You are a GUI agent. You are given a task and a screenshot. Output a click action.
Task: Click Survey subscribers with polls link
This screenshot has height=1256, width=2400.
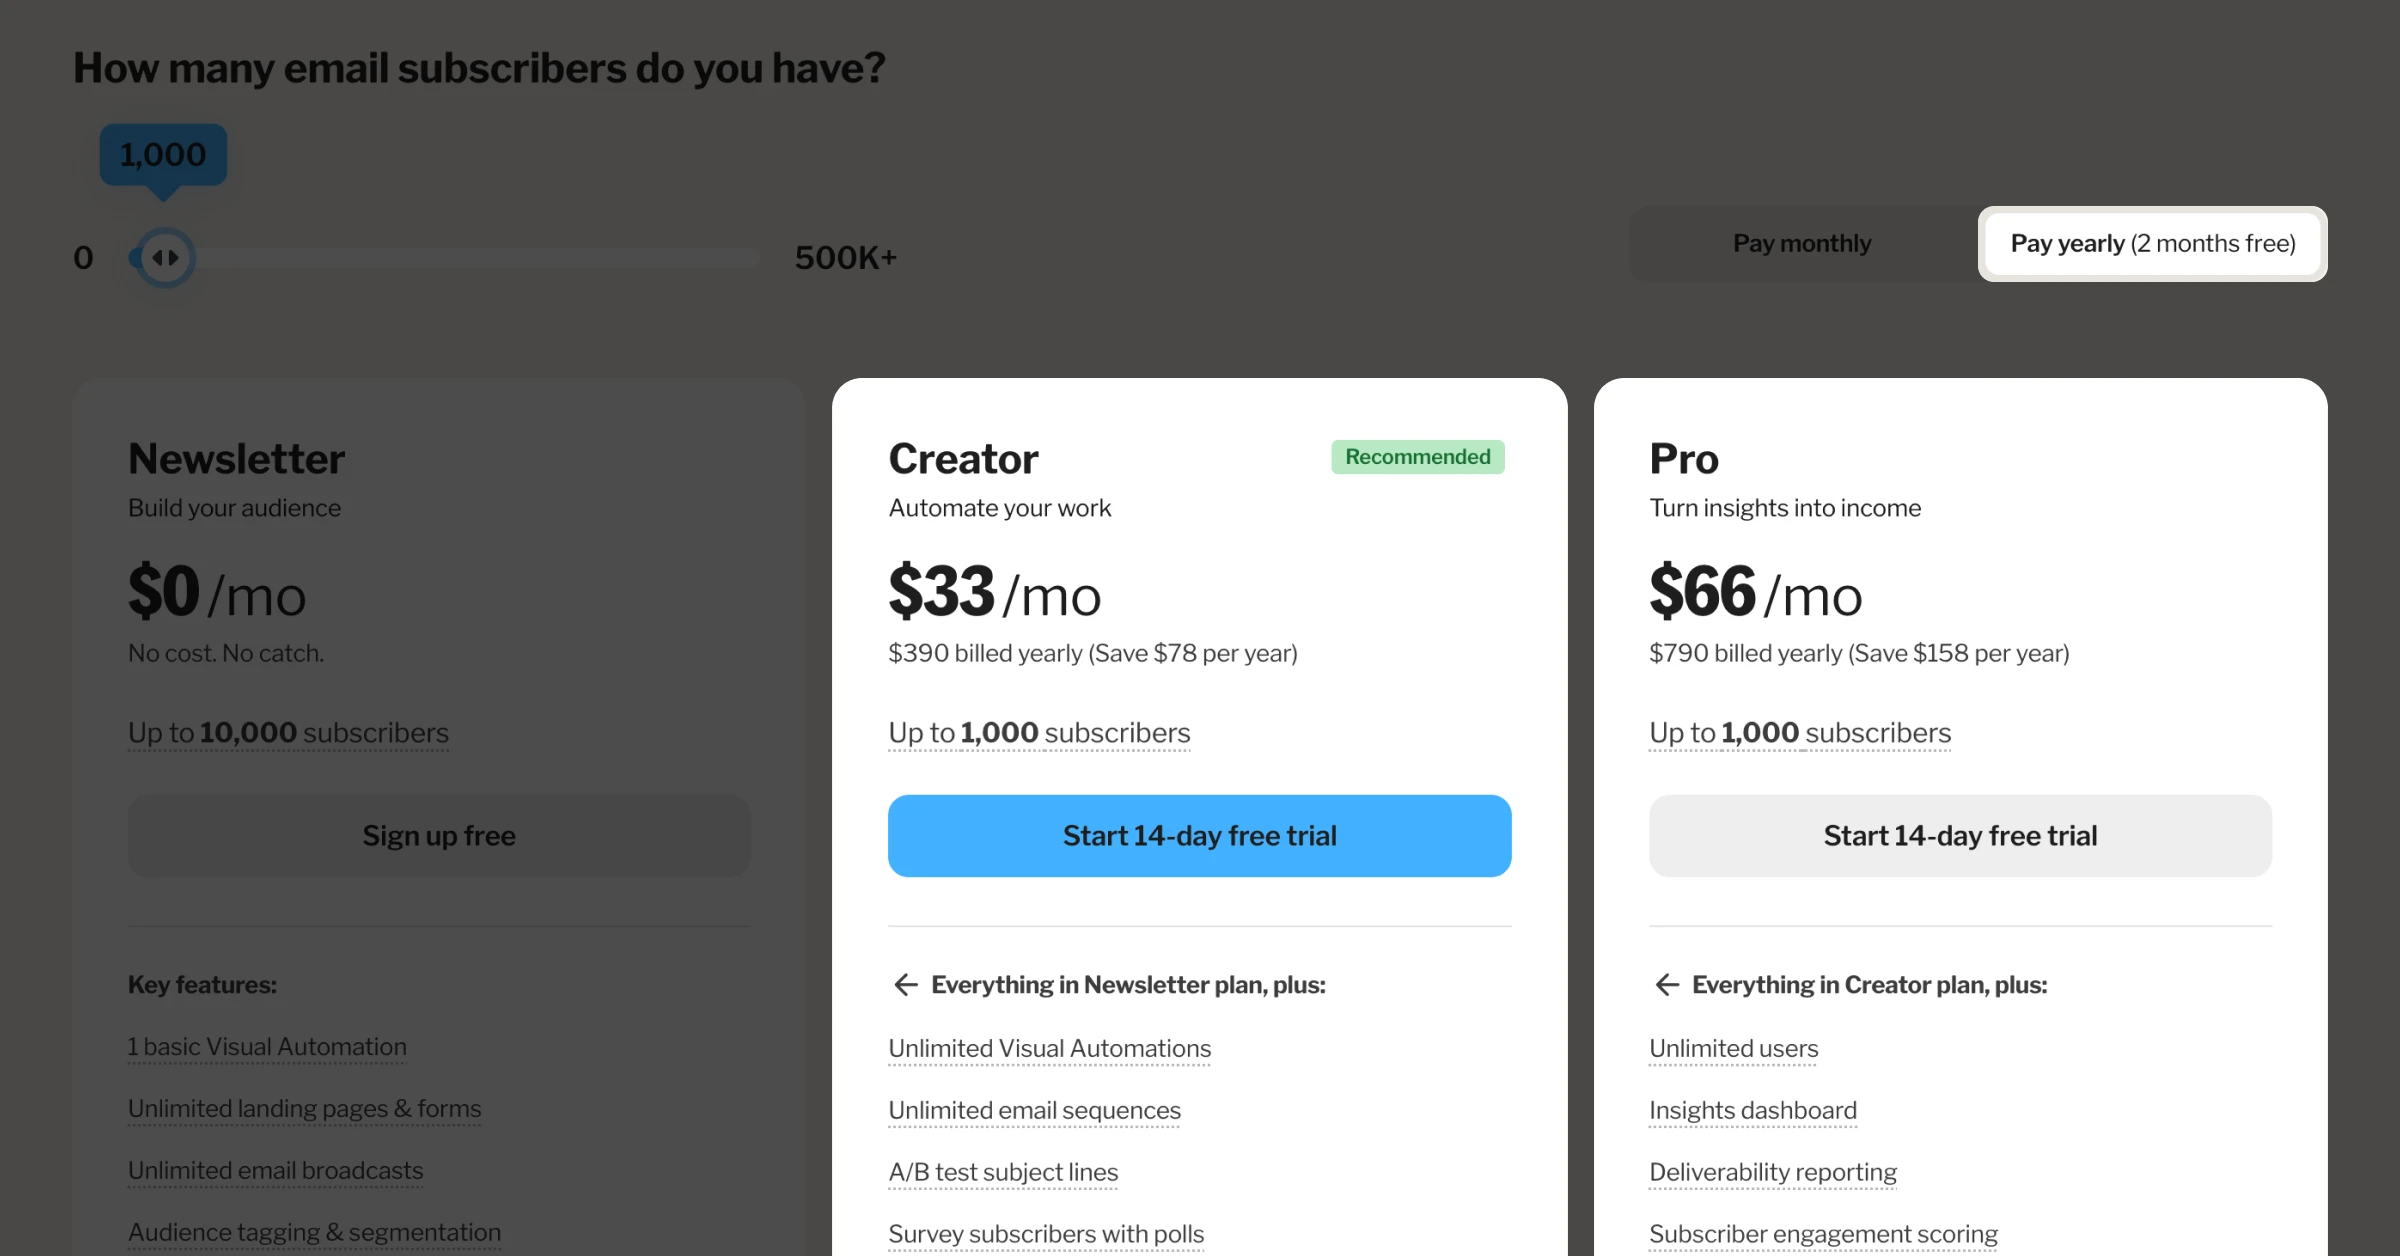(1046, 1233)
